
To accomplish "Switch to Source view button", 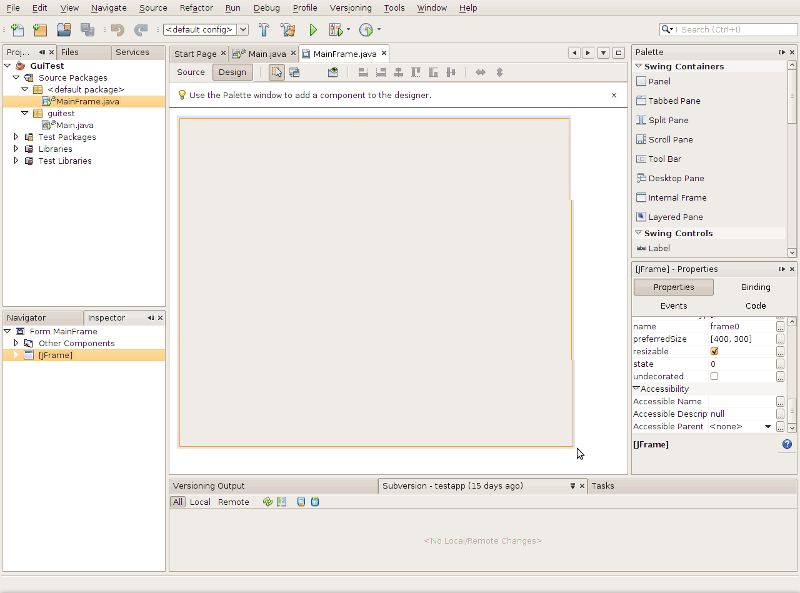I will 191,72.
